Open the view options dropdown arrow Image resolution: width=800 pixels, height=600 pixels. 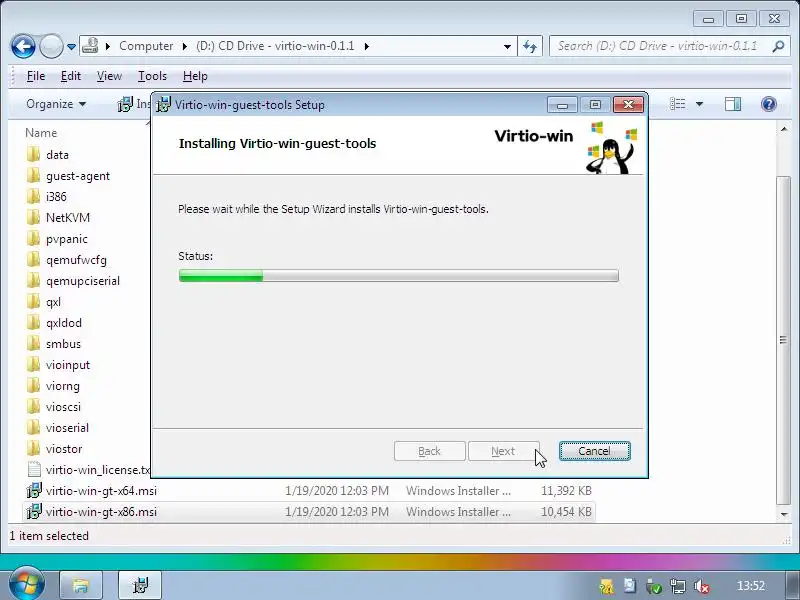pyautogui.click(x=699, y=104)
